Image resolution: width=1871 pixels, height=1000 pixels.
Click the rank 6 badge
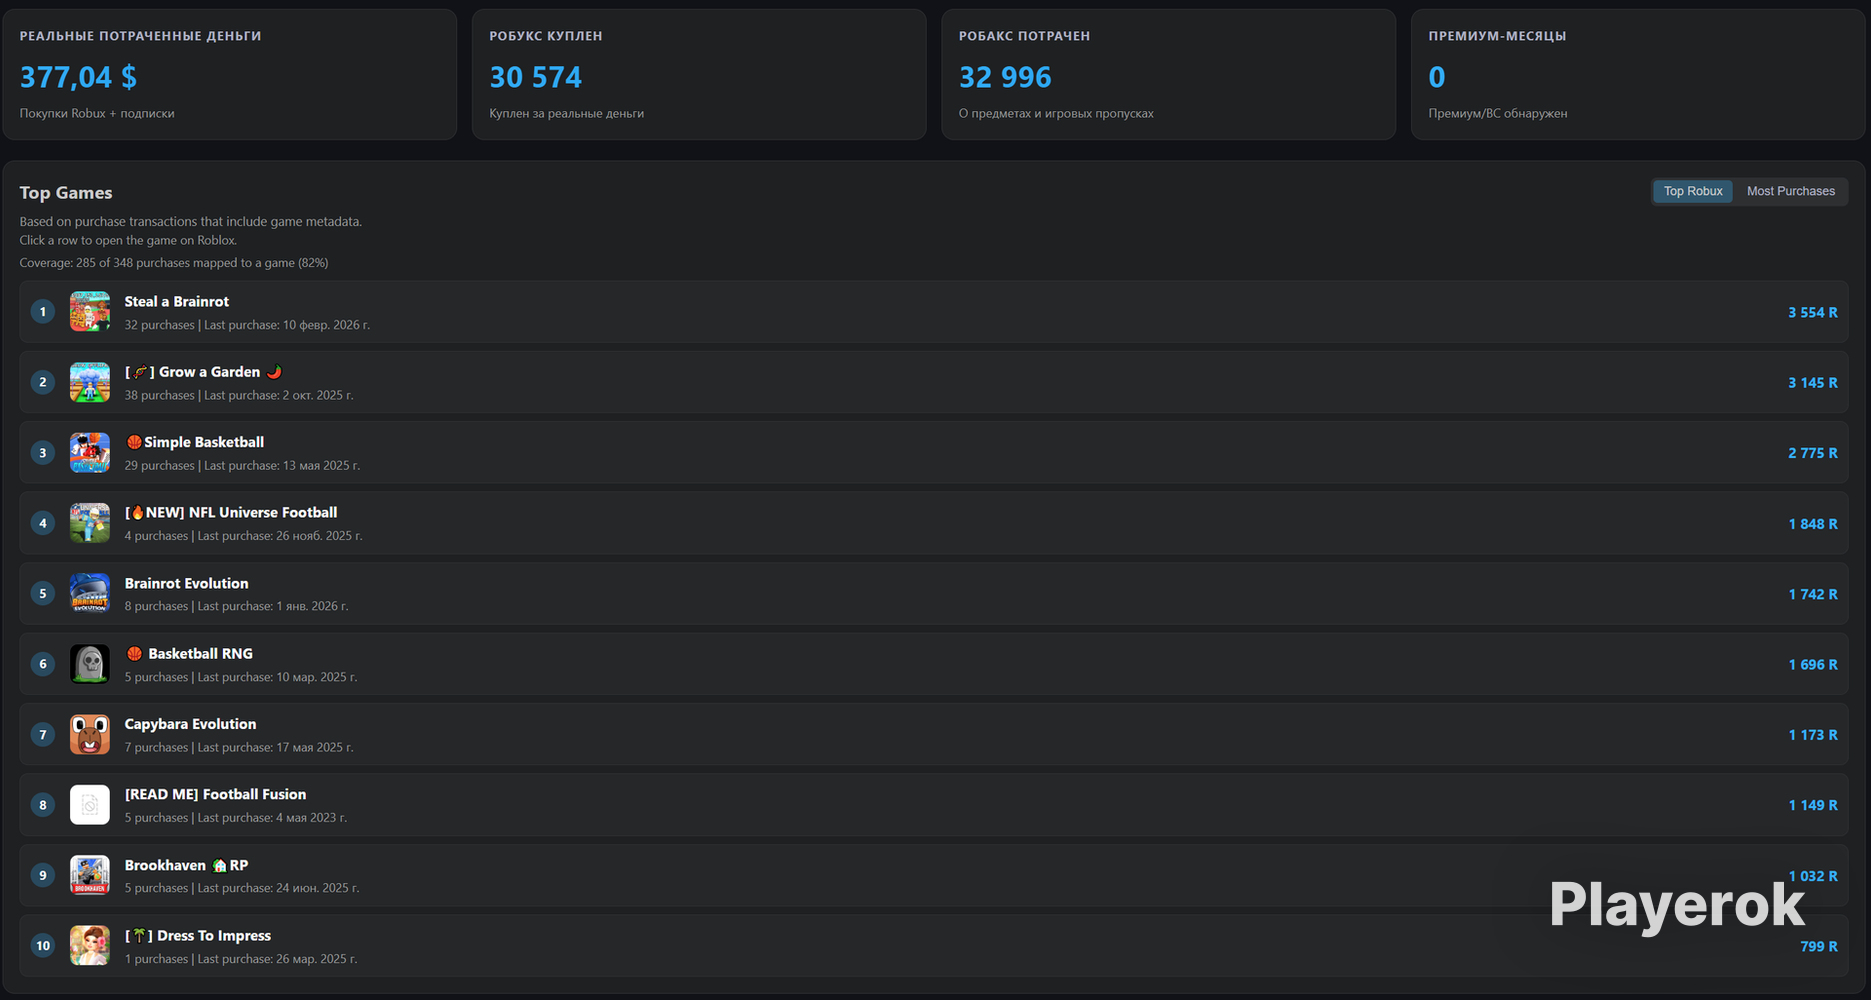pyautogui.click(x=43, y=664)
